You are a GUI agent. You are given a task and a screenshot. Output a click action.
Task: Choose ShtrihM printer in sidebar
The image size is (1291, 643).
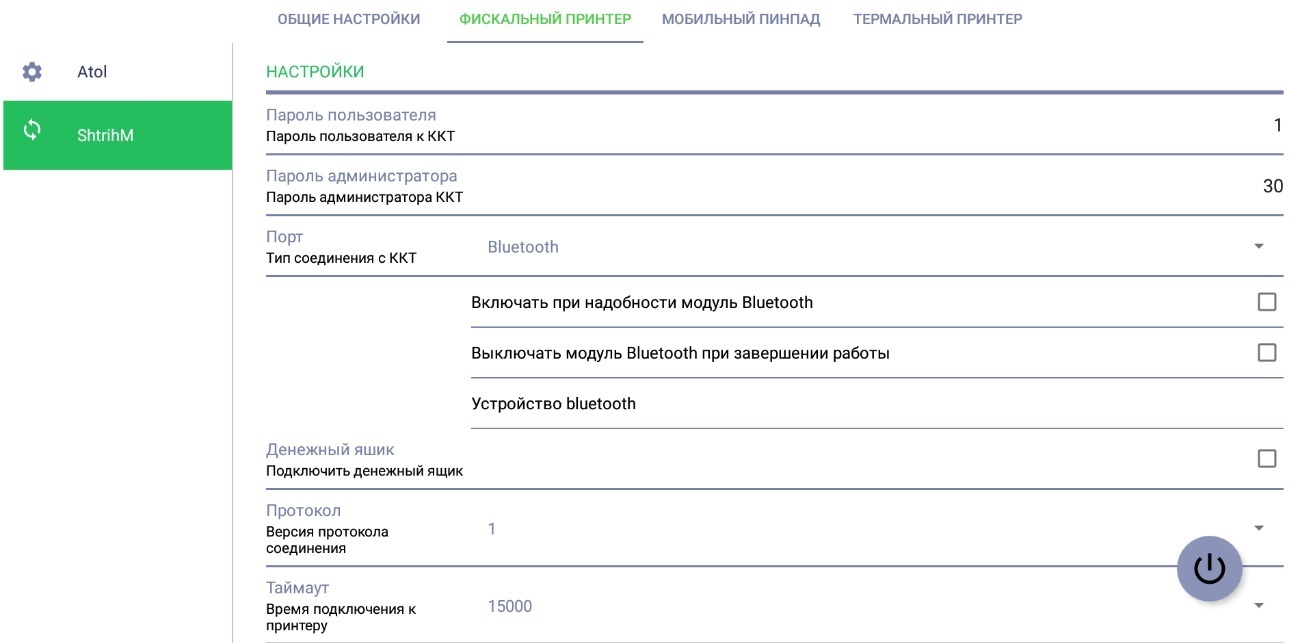(105, 135)
